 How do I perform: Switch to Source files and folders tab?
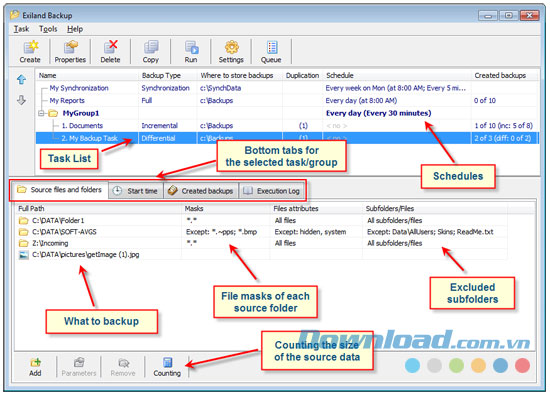click(60, 190)
